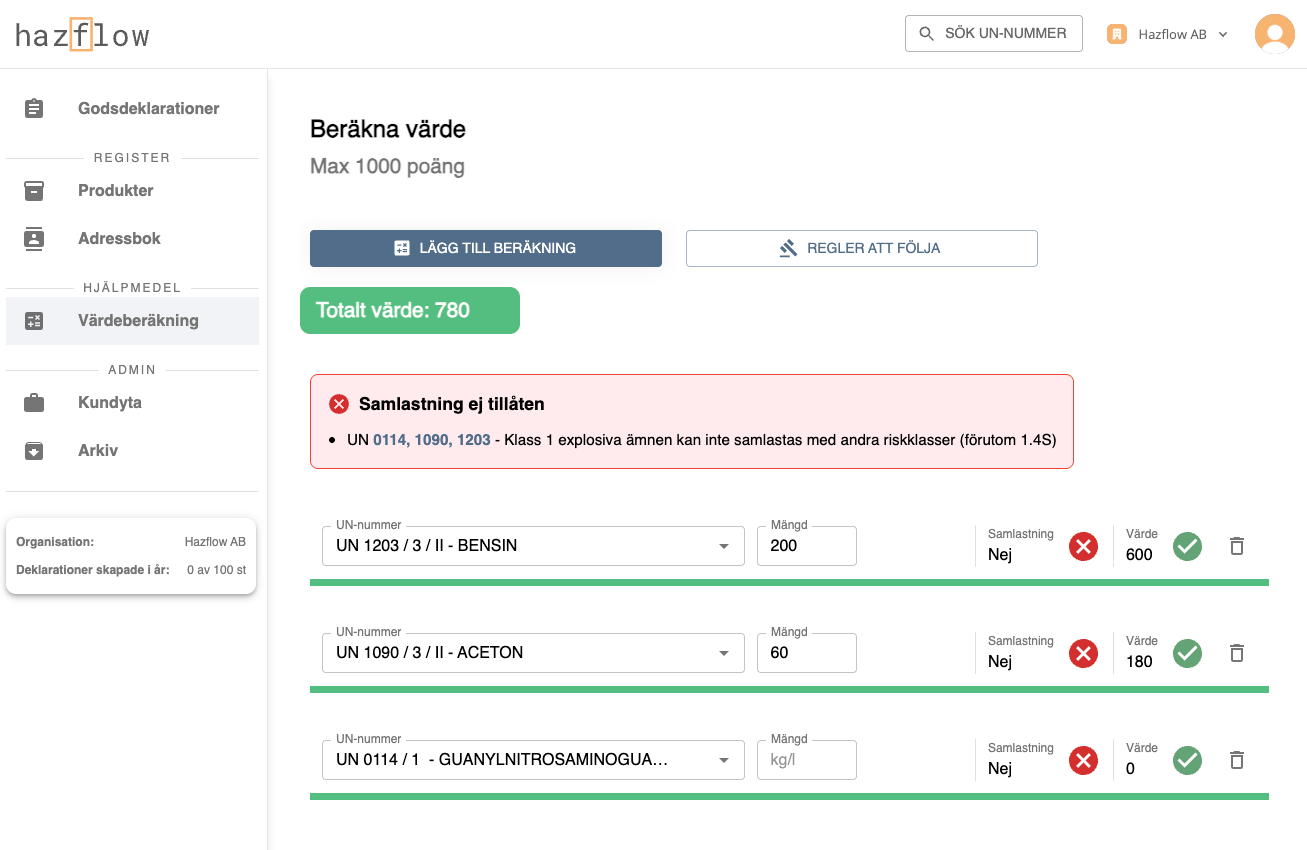Viewport: 1307px width, 850px height.
Task: Open Produkter register page
Action: point(116,190)
